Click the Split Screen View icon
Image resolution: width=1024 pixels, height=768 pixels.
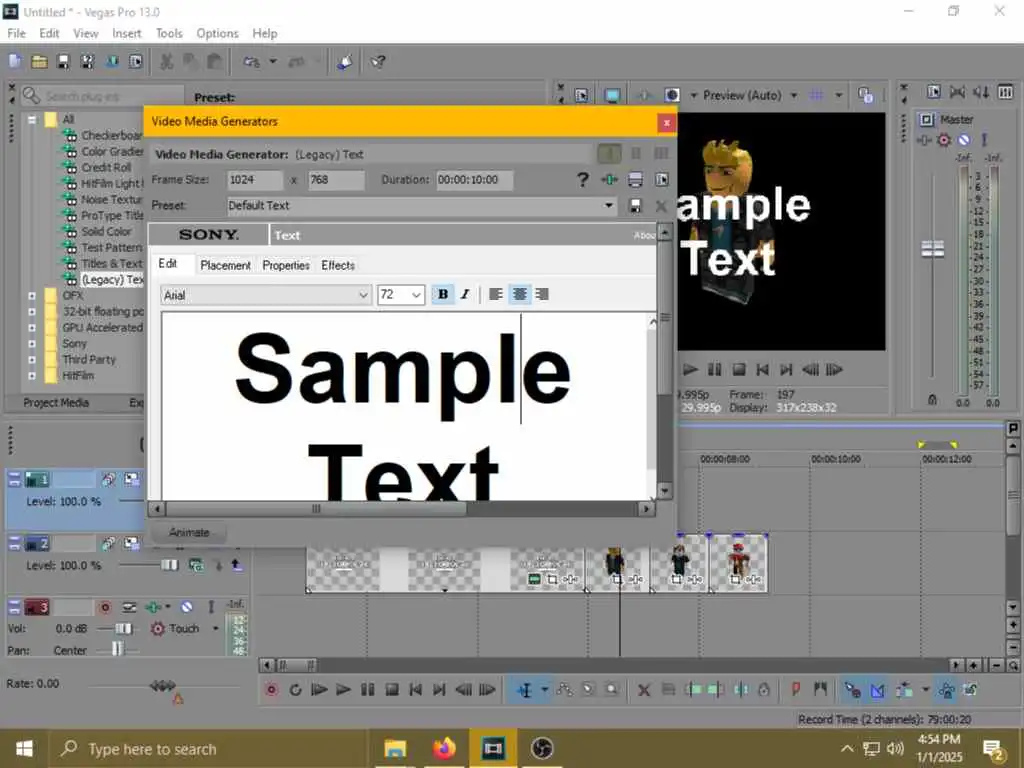coord(673,95)
